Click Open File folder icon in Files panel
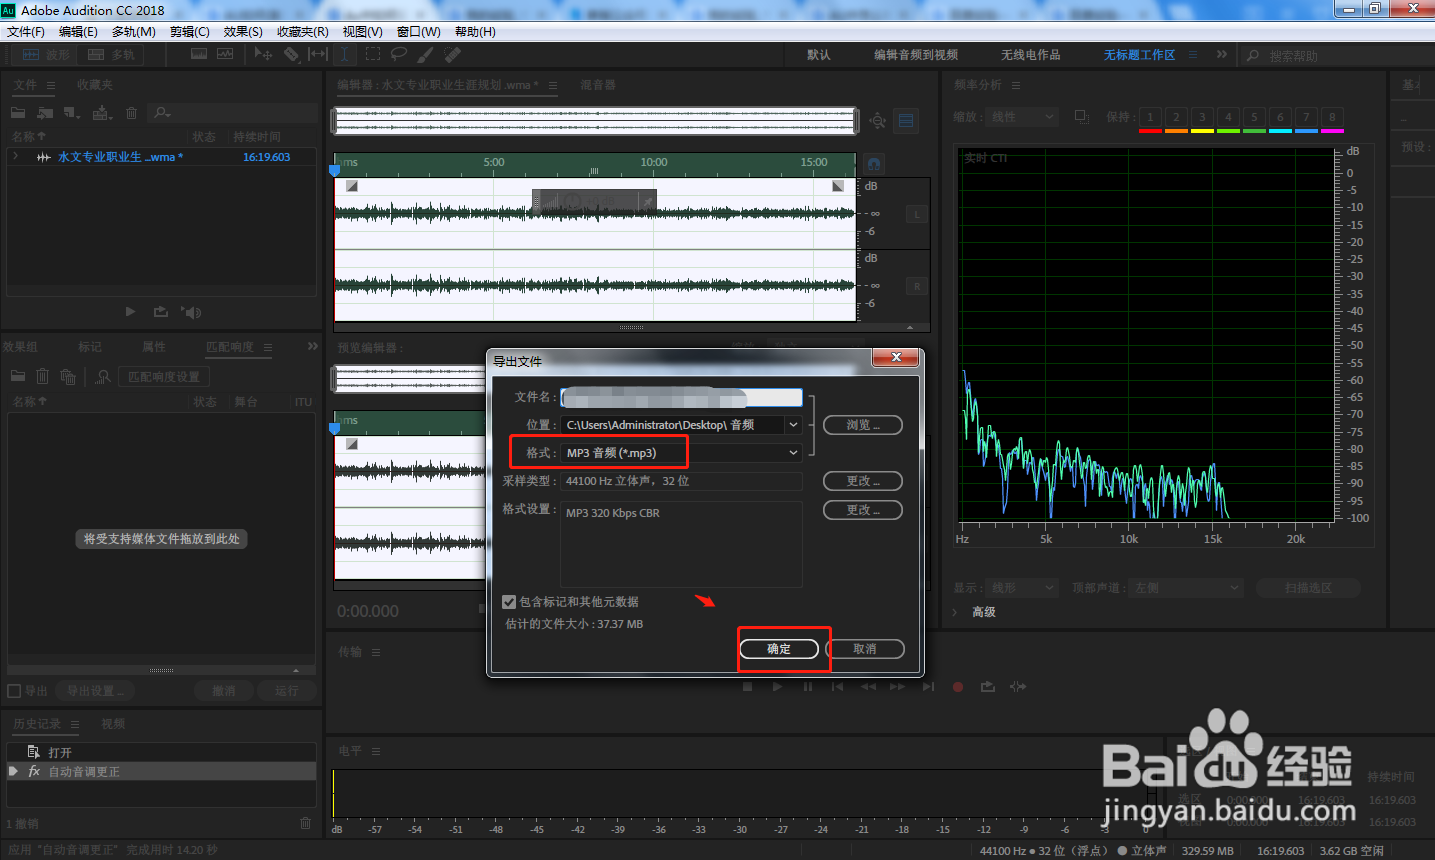 tap(18, 113)
